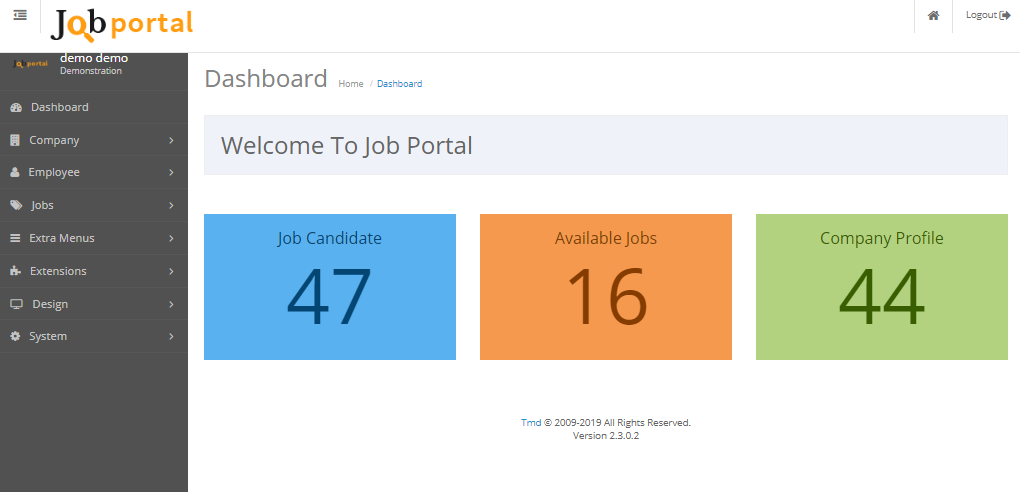Click the Extra Menus list icon
Image resolution: width=1020 pixels, height=492 pixels.
coord(15,239)
